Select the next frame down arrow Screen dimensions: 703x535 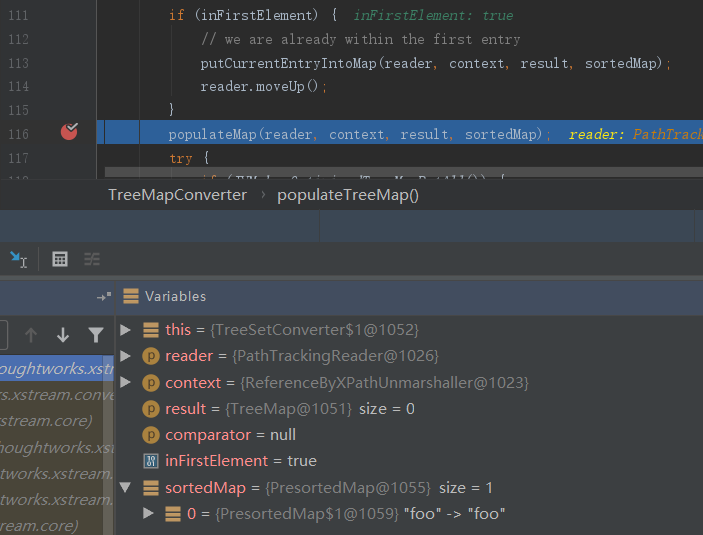point(63,335)
